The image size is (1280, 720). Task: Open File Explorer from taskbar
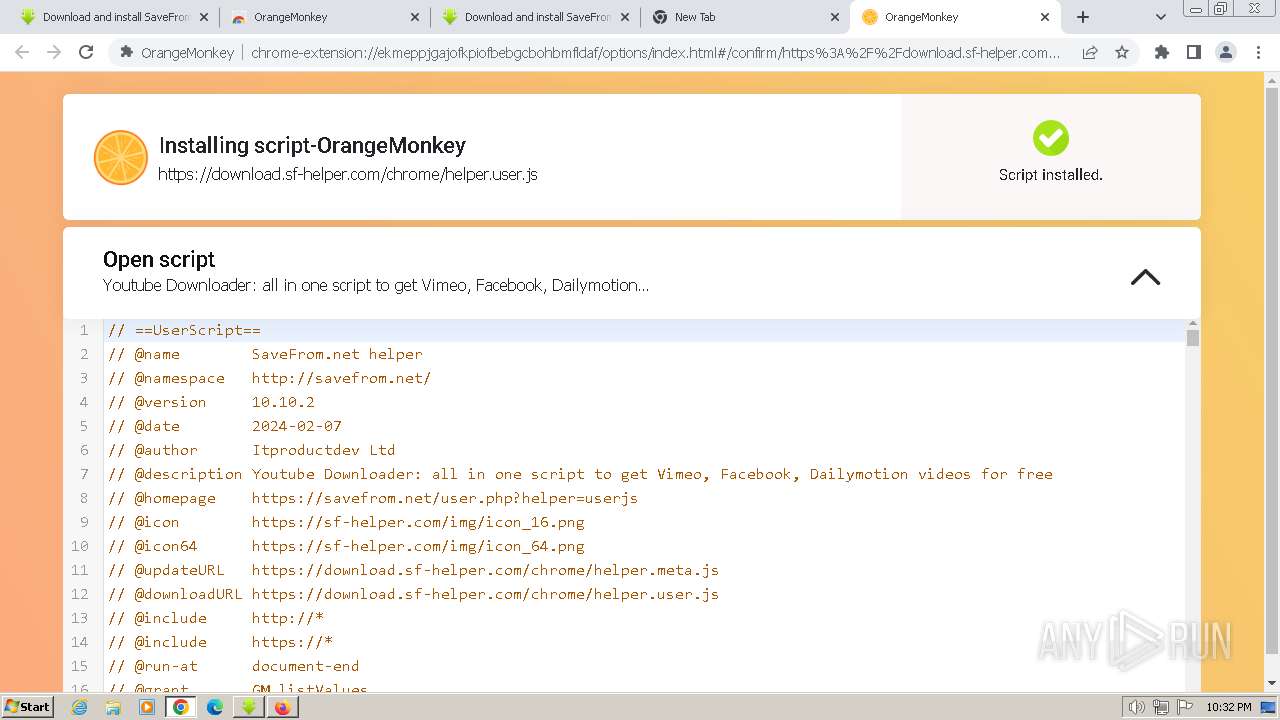click(113, 707)
